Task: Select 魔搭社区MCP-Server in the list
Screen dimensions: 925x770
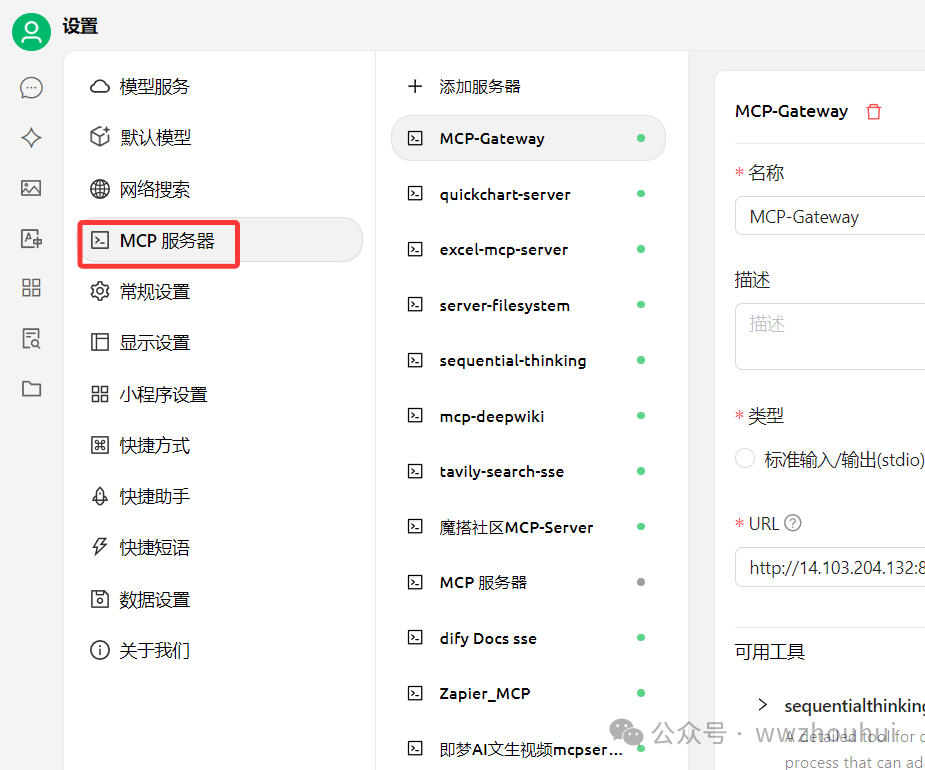Action: coord(528,527)
